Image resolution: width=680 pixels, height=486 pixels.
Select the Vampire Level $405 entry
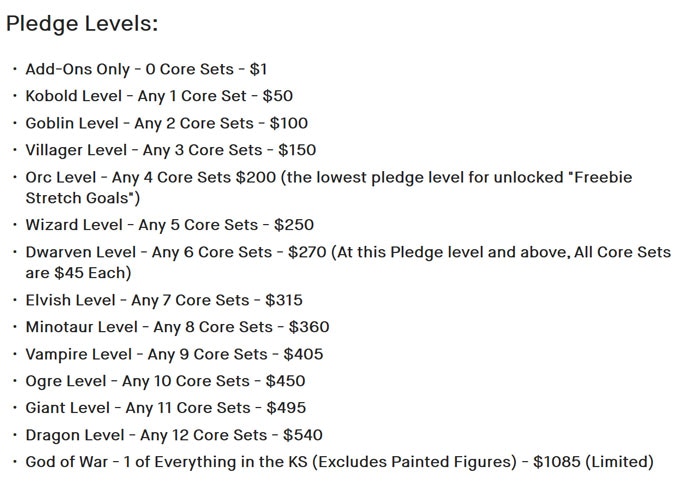pyautogui.click(x=174, y=354)
